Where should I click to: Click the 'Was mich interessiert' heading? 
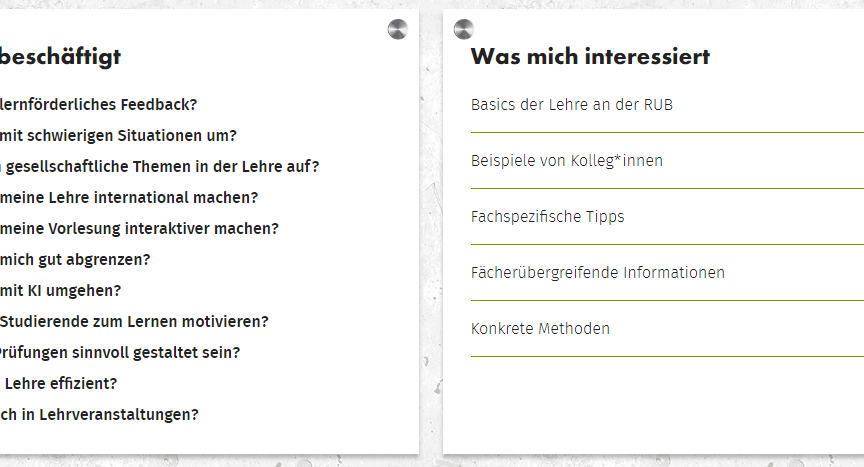590,56
